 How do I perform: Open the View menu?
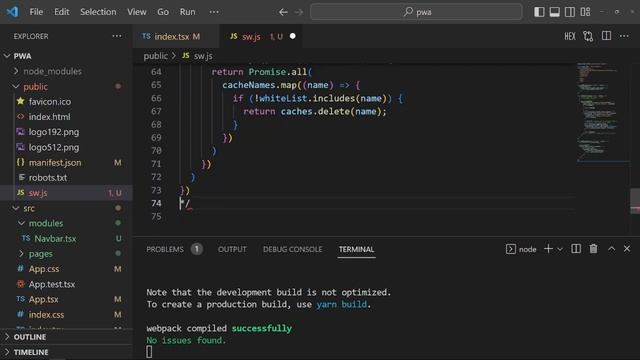(137, 12)
